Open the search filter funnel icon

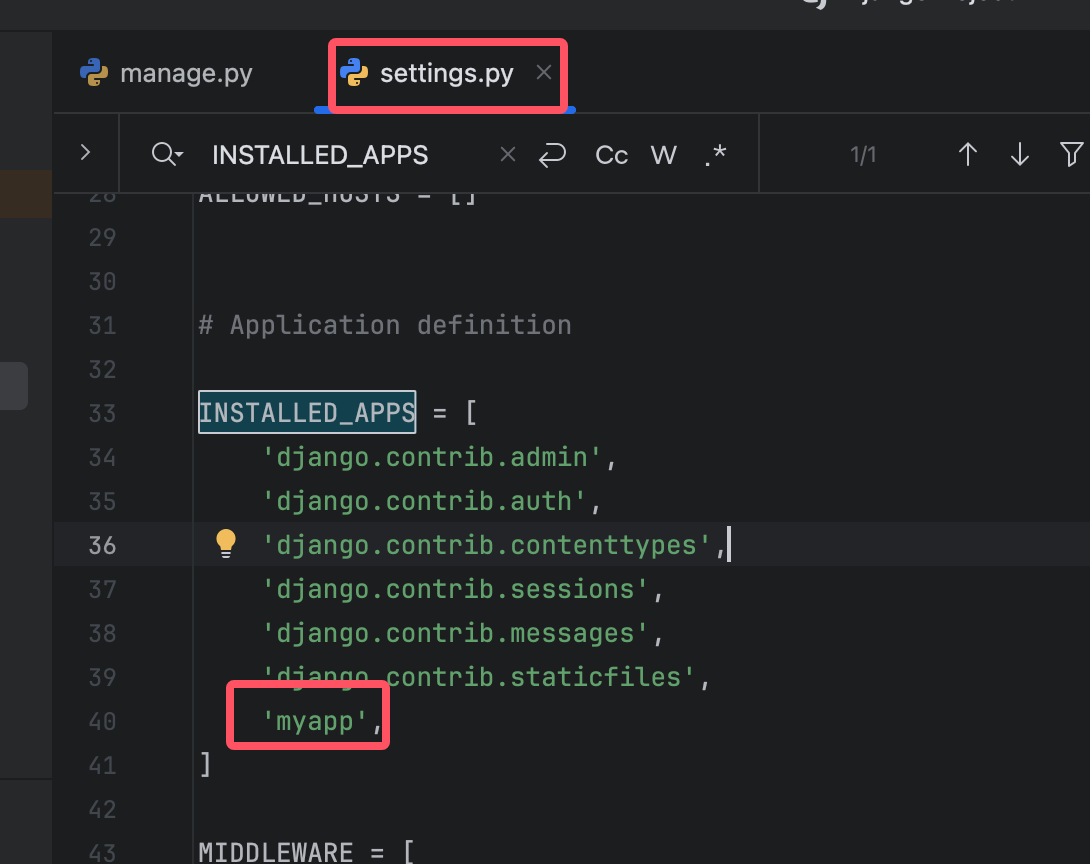pyautogui.click(x=1071, y=155)
